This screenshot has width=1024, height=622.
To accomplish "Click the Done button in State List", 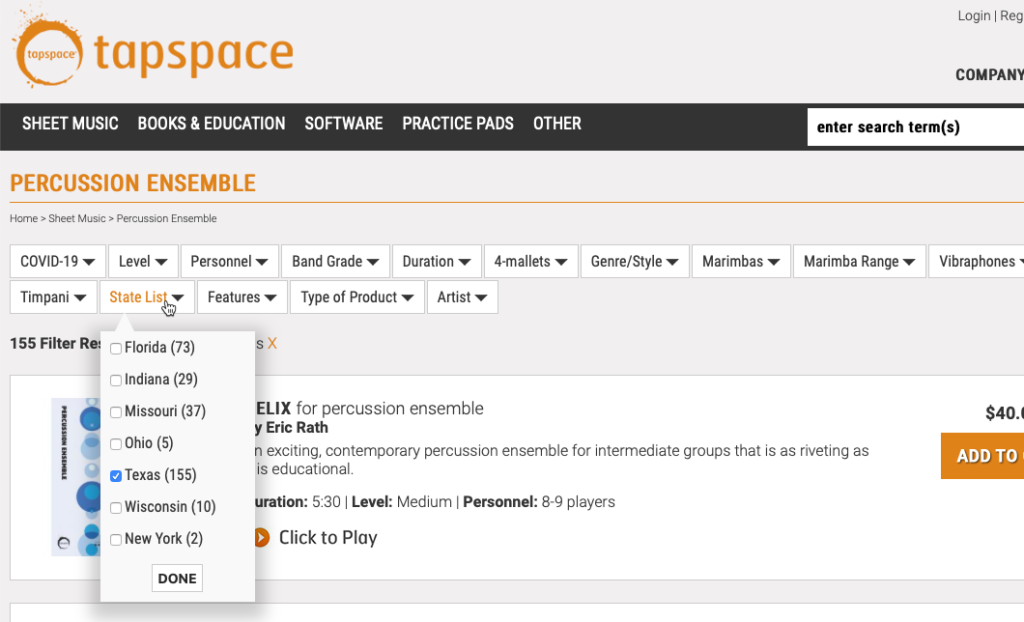I will [177, 578].
